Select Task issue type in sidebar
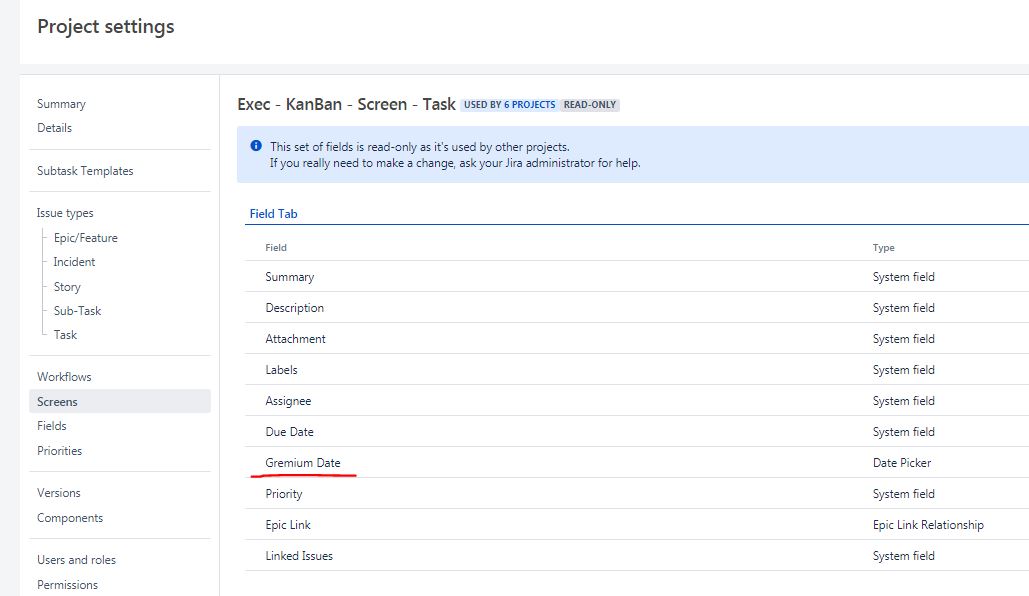 [x=65, y=335]
